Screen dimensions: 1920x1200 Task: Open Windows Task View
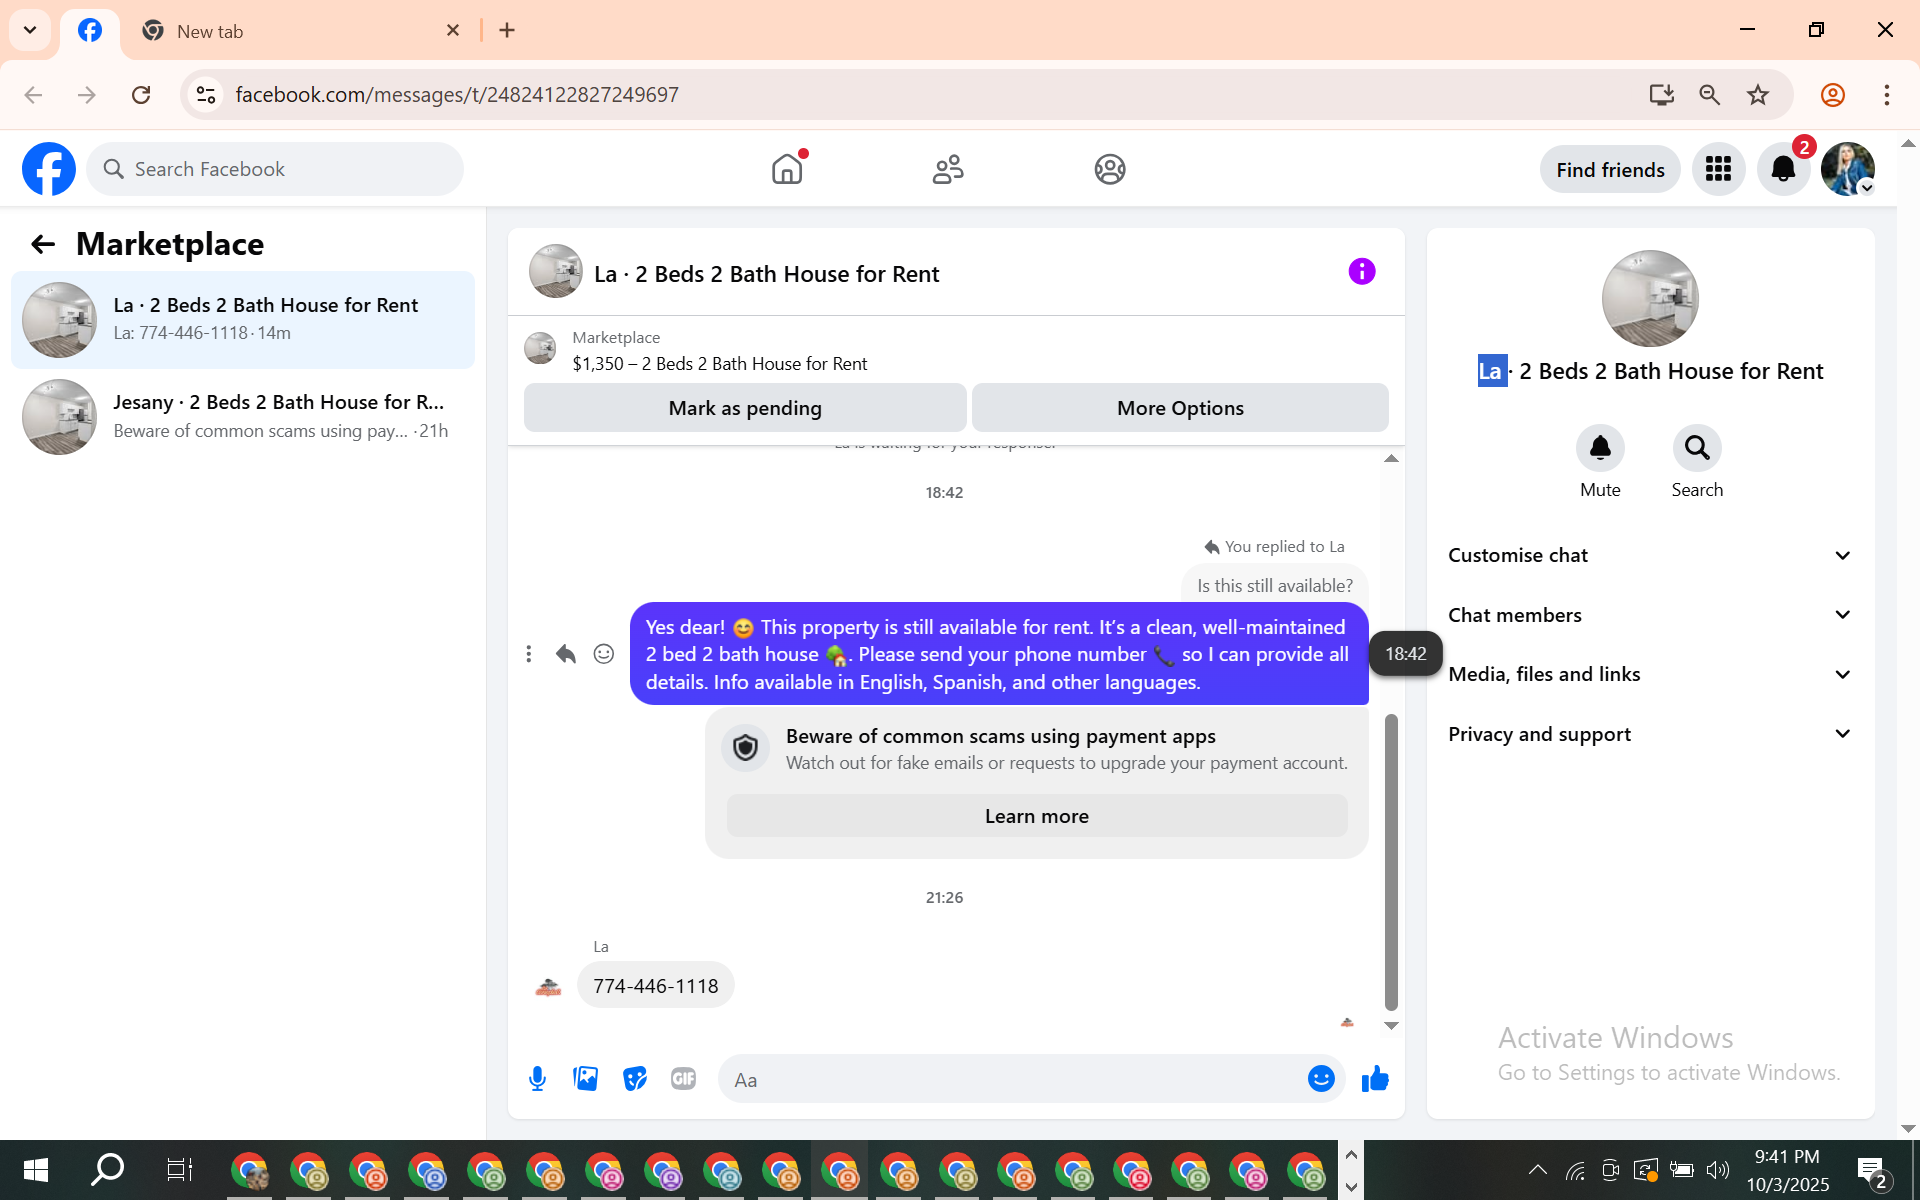point(179,1170)
